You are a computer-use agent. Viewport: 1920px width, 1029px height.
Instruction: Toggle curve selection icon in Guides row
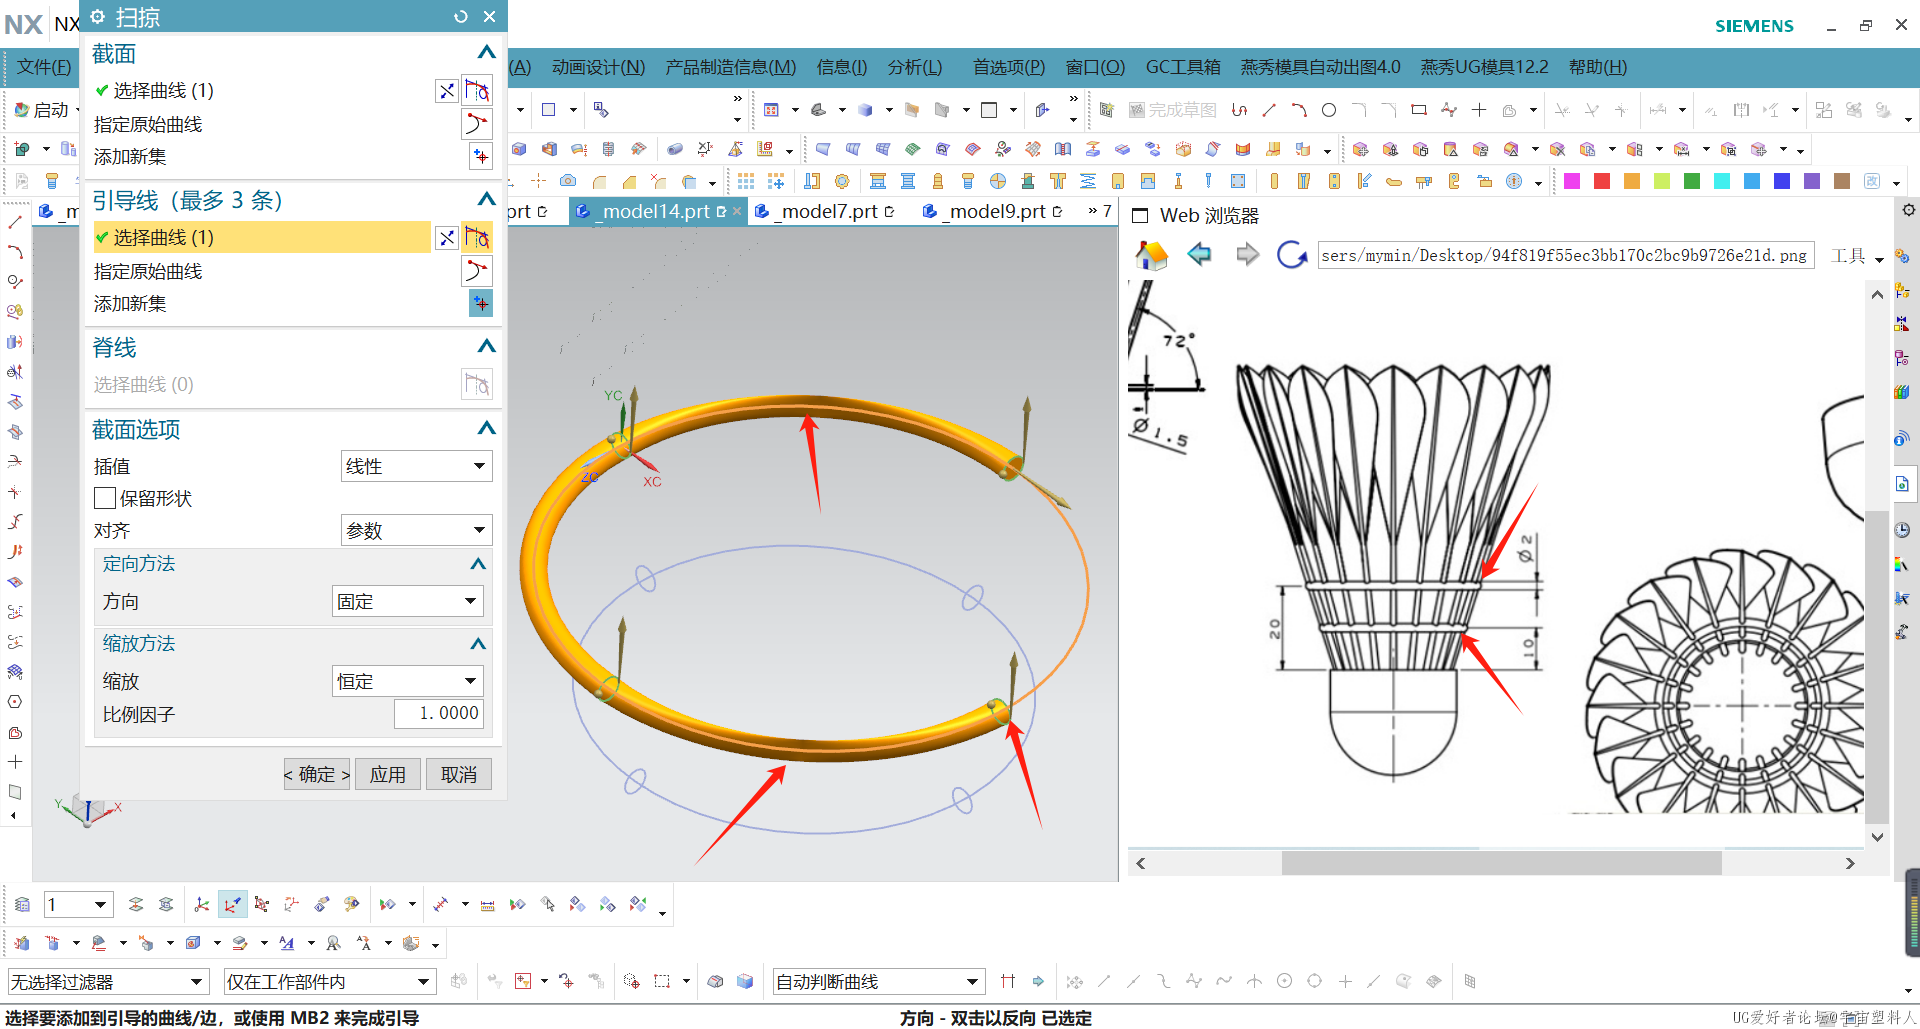tap(478, 237)
